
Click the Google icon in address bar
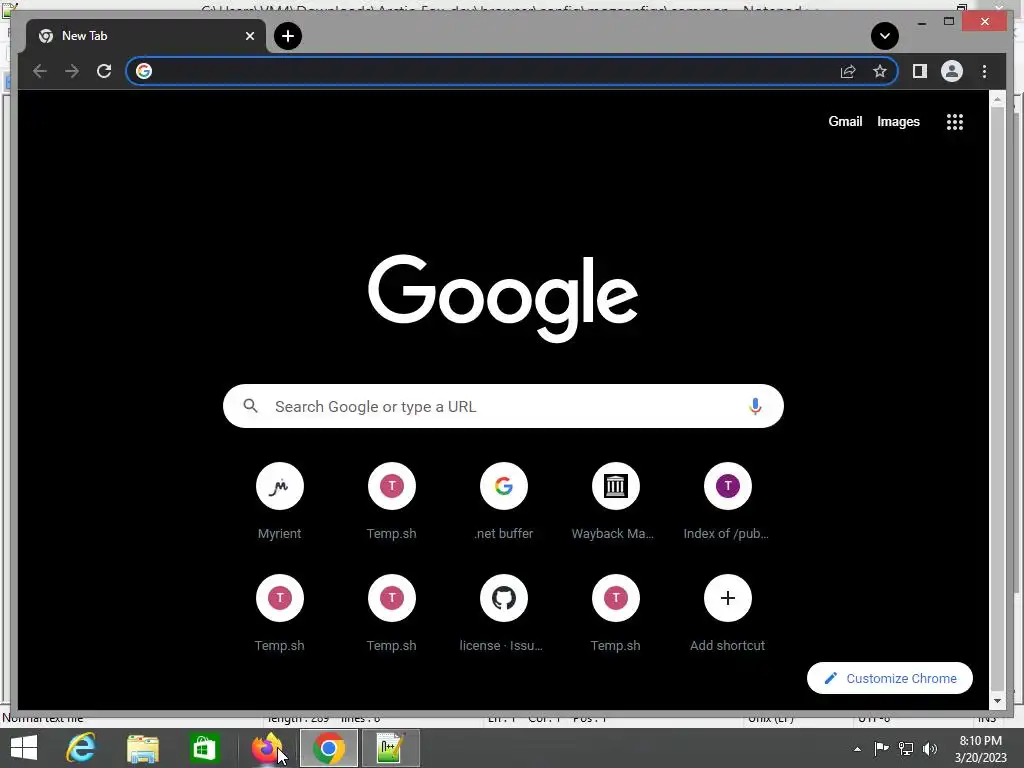(144, 71)
